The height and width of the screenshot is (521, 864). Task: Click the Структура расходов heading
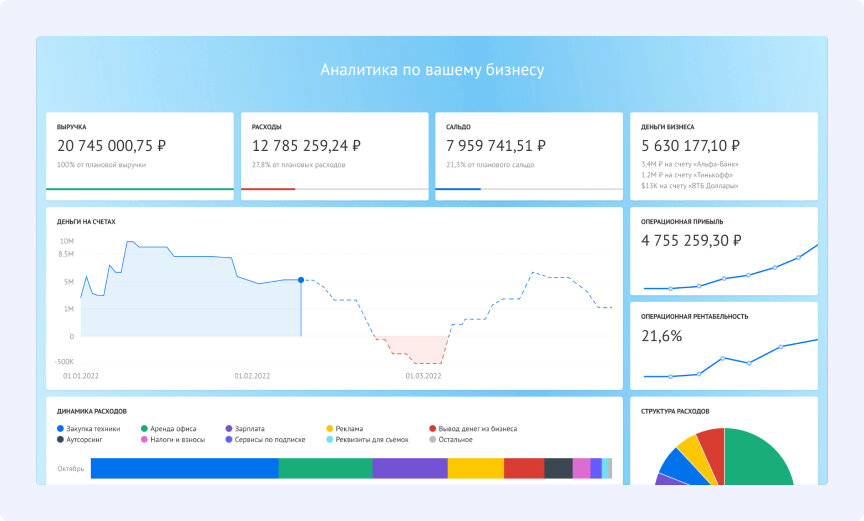(675, 411)
